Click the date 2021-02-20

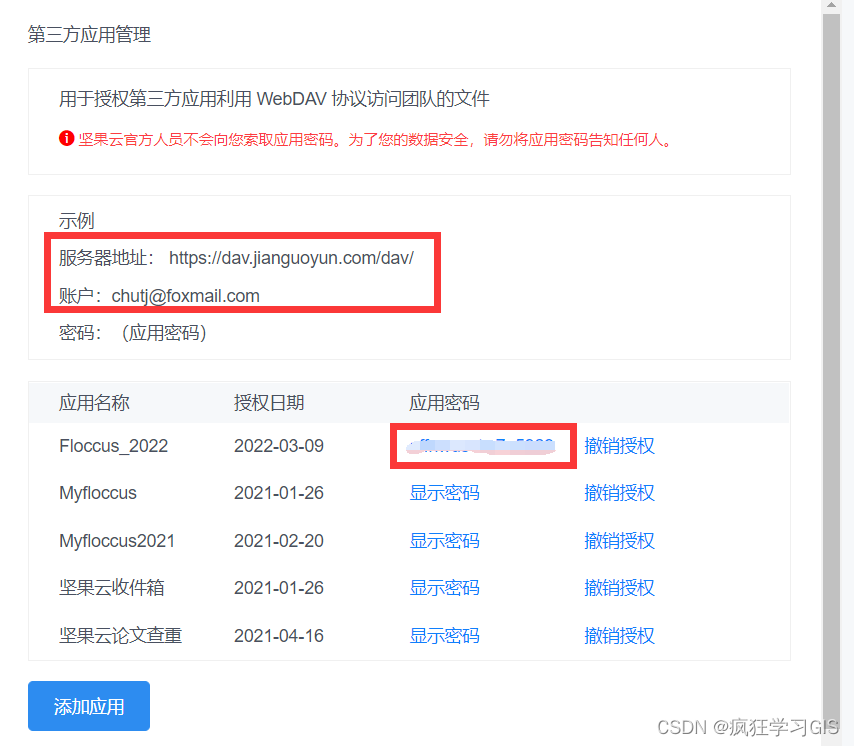pos(279,541)
